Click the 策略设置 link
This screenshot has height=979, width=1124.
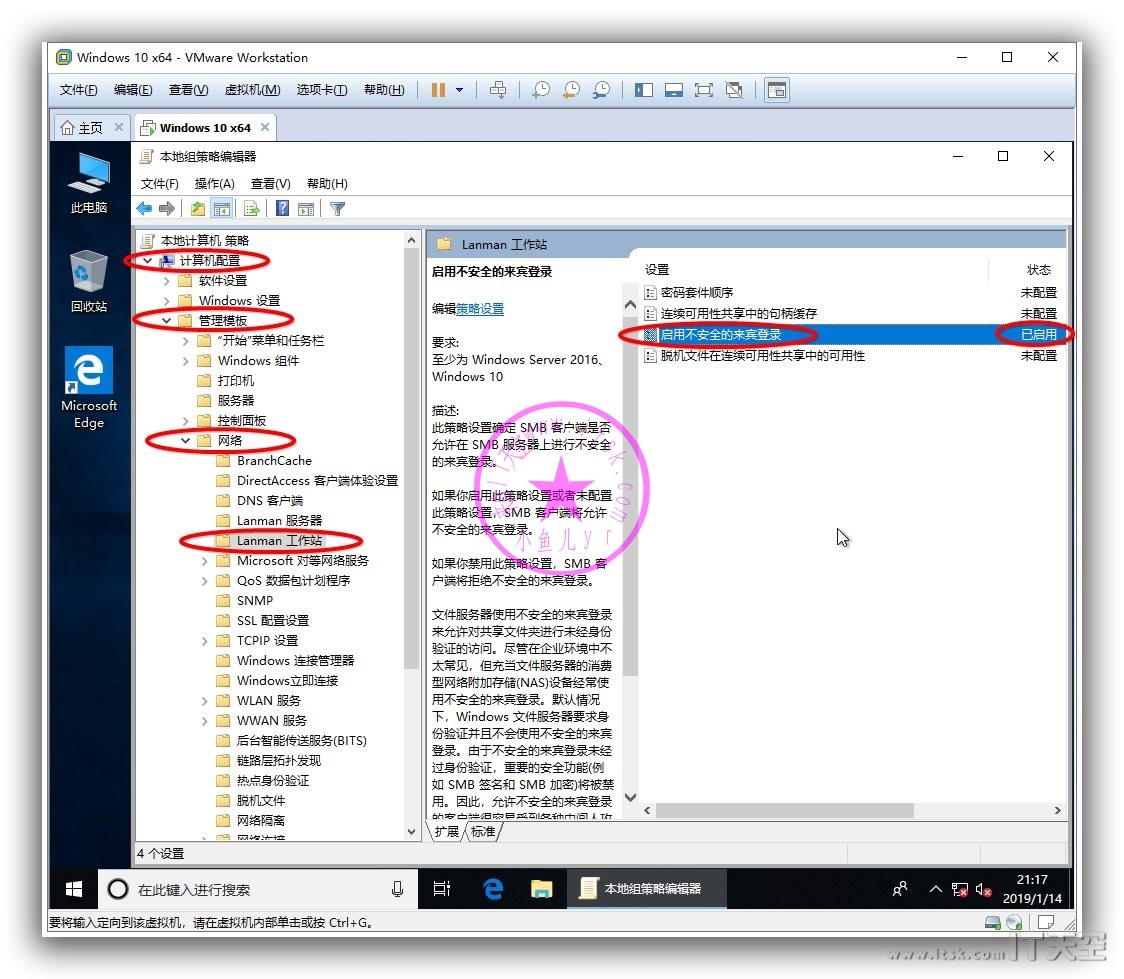click(480, 309)
